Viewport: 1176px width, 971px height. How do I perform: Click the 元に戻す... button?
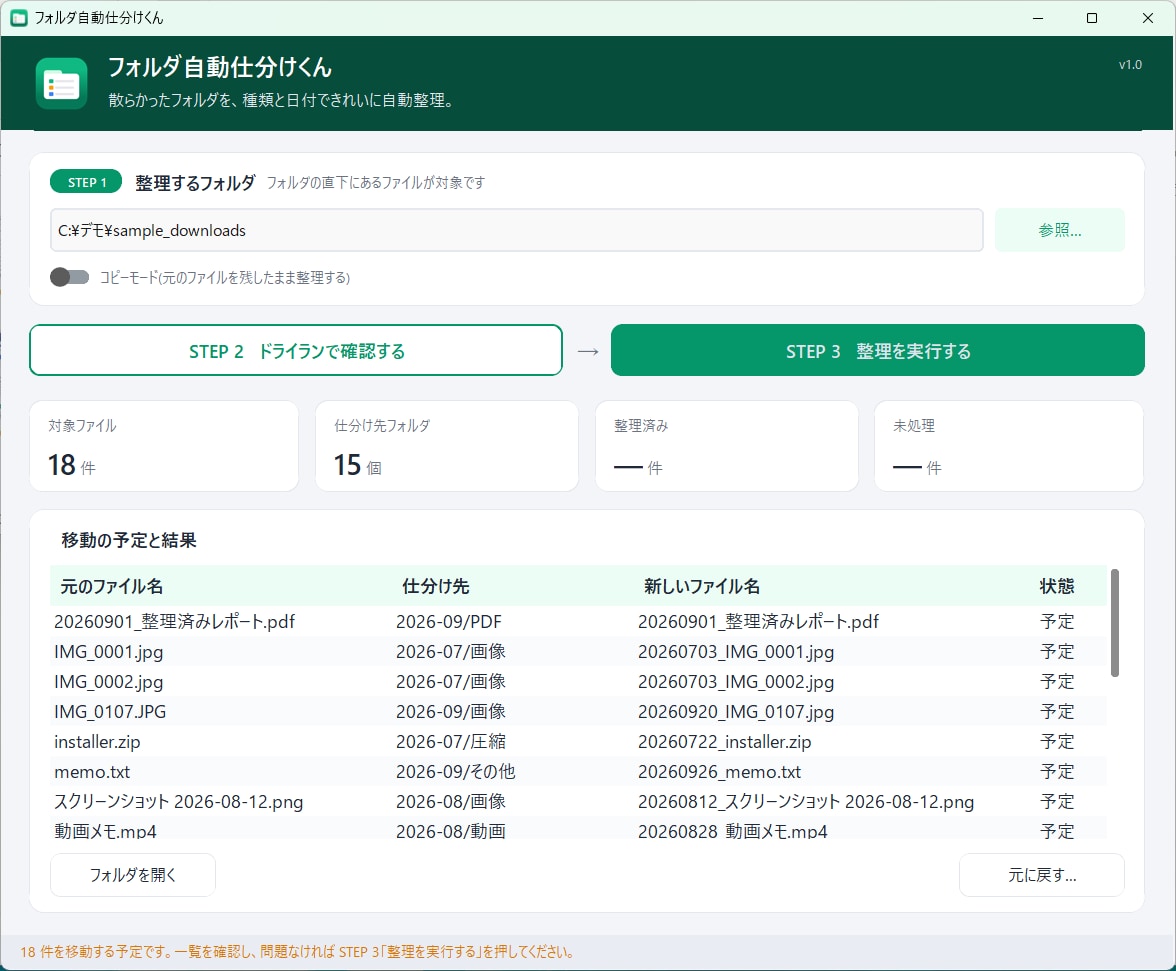(1042, 875)
